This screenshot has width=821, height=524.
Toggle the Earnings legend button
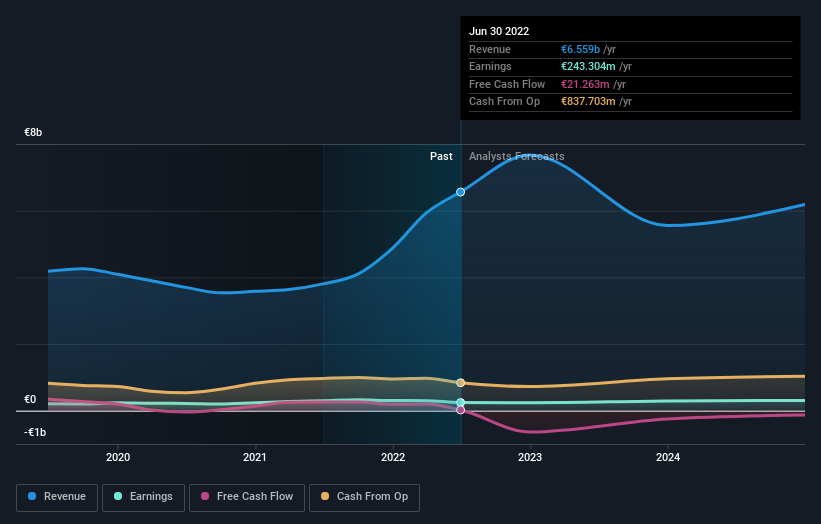(143, 497)
